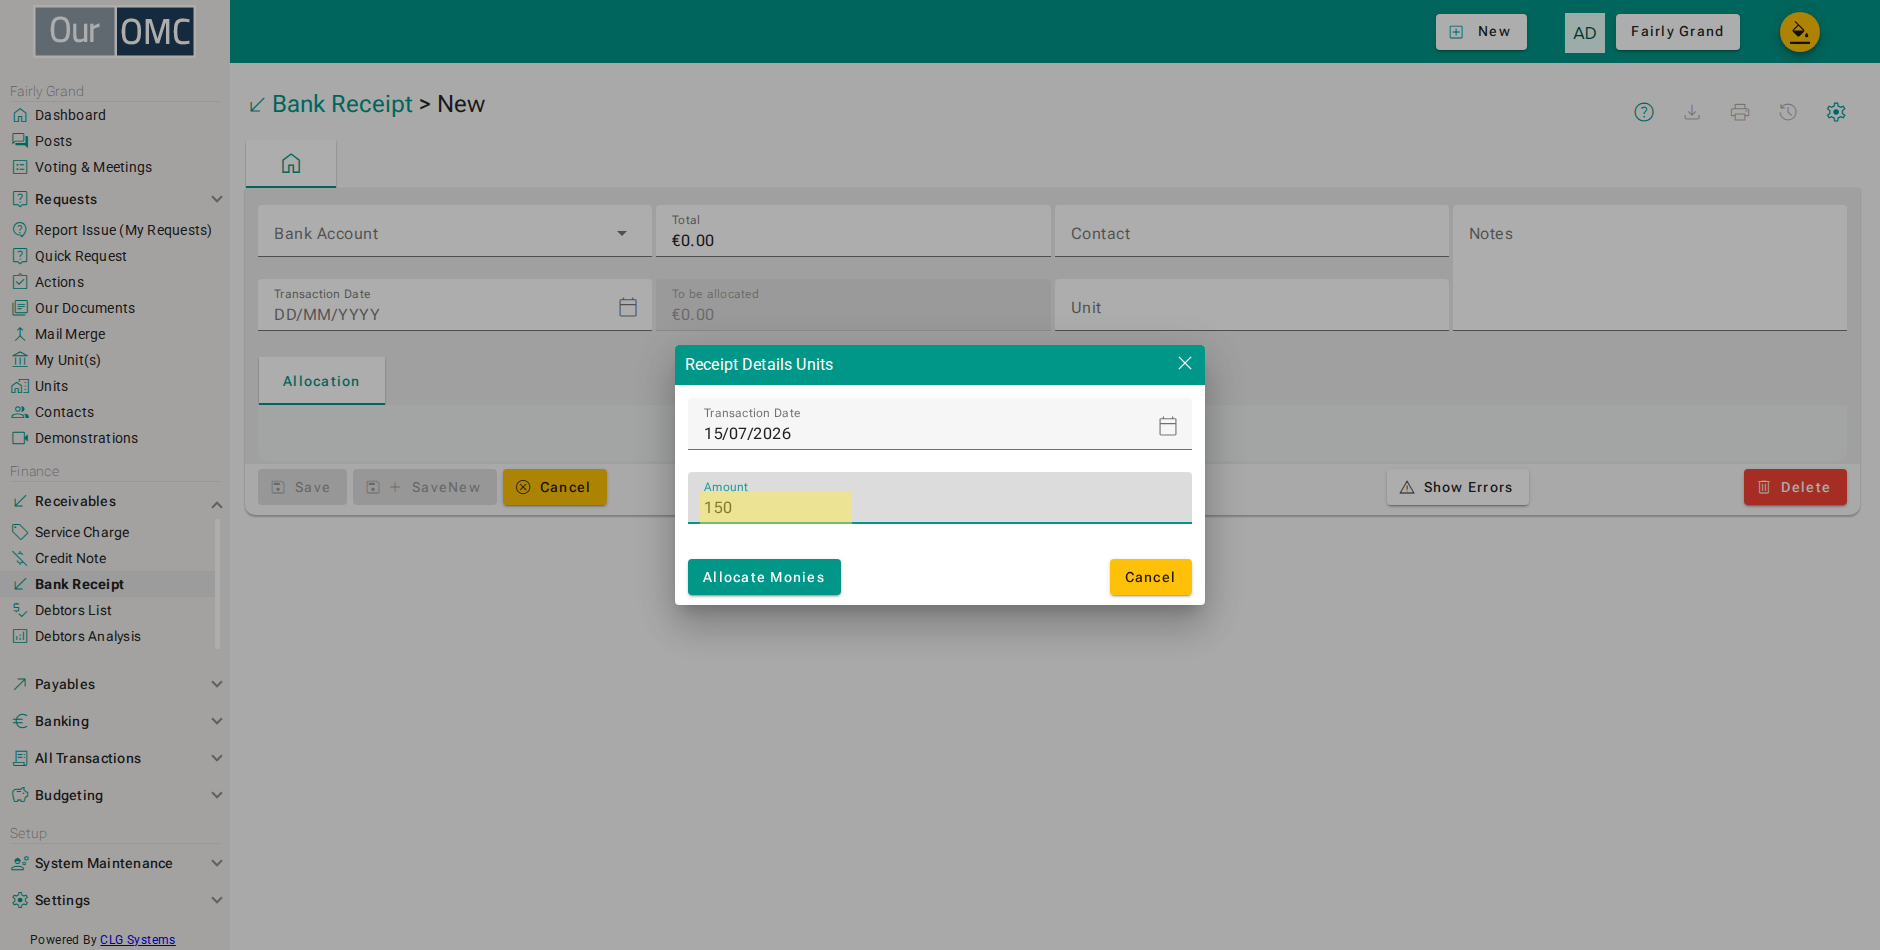
Task: Open calendar for main Transaction Date field
Action: (x=628, y=307)
